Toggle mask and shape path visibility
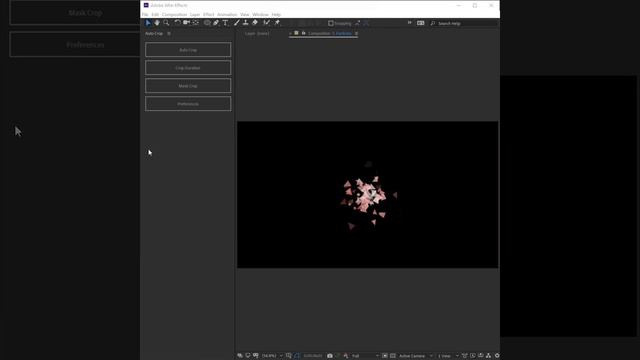This screenshot has width=640, height=360. click(x=297, y=356)
